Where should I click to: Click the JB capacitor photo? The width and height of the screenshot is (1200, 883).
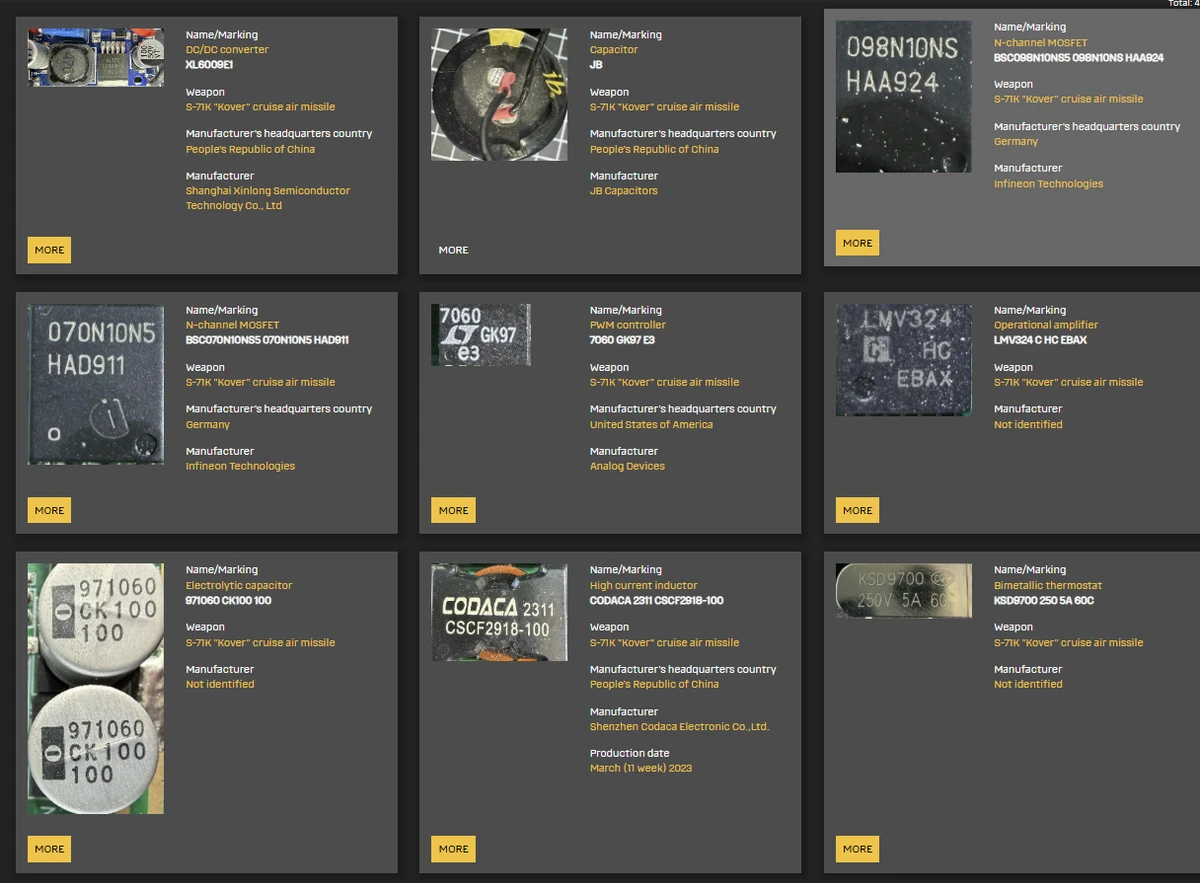tap(499, 94)
